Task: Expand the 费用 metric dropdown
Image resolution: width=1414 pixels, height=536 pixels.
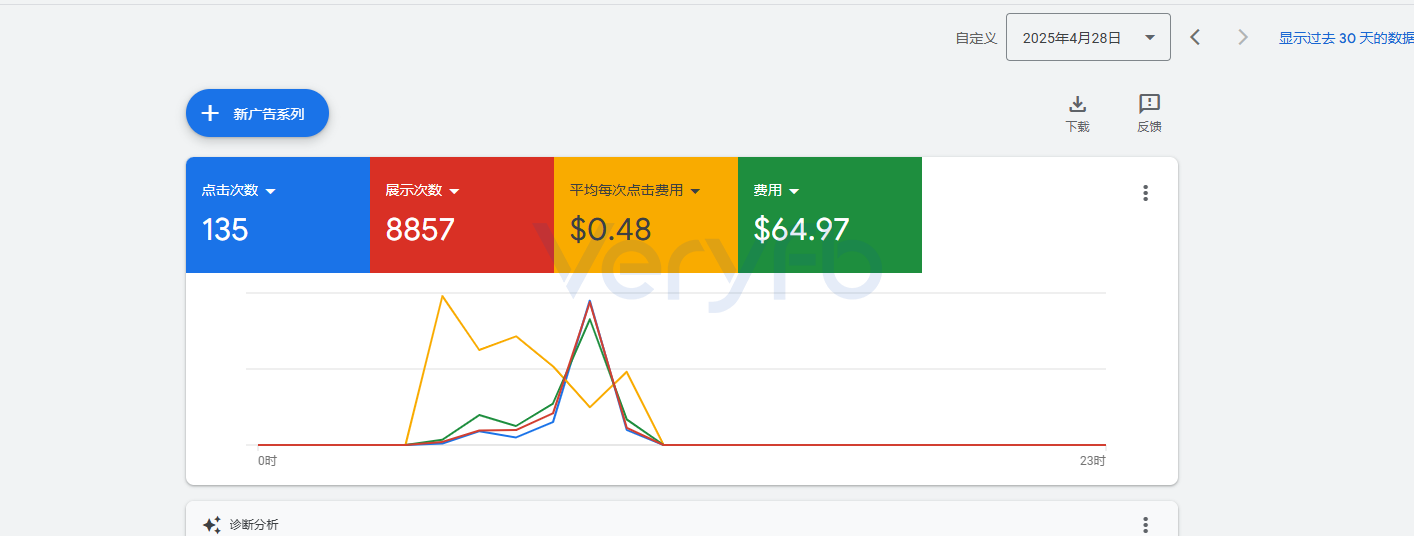Action: pos(794,191)
